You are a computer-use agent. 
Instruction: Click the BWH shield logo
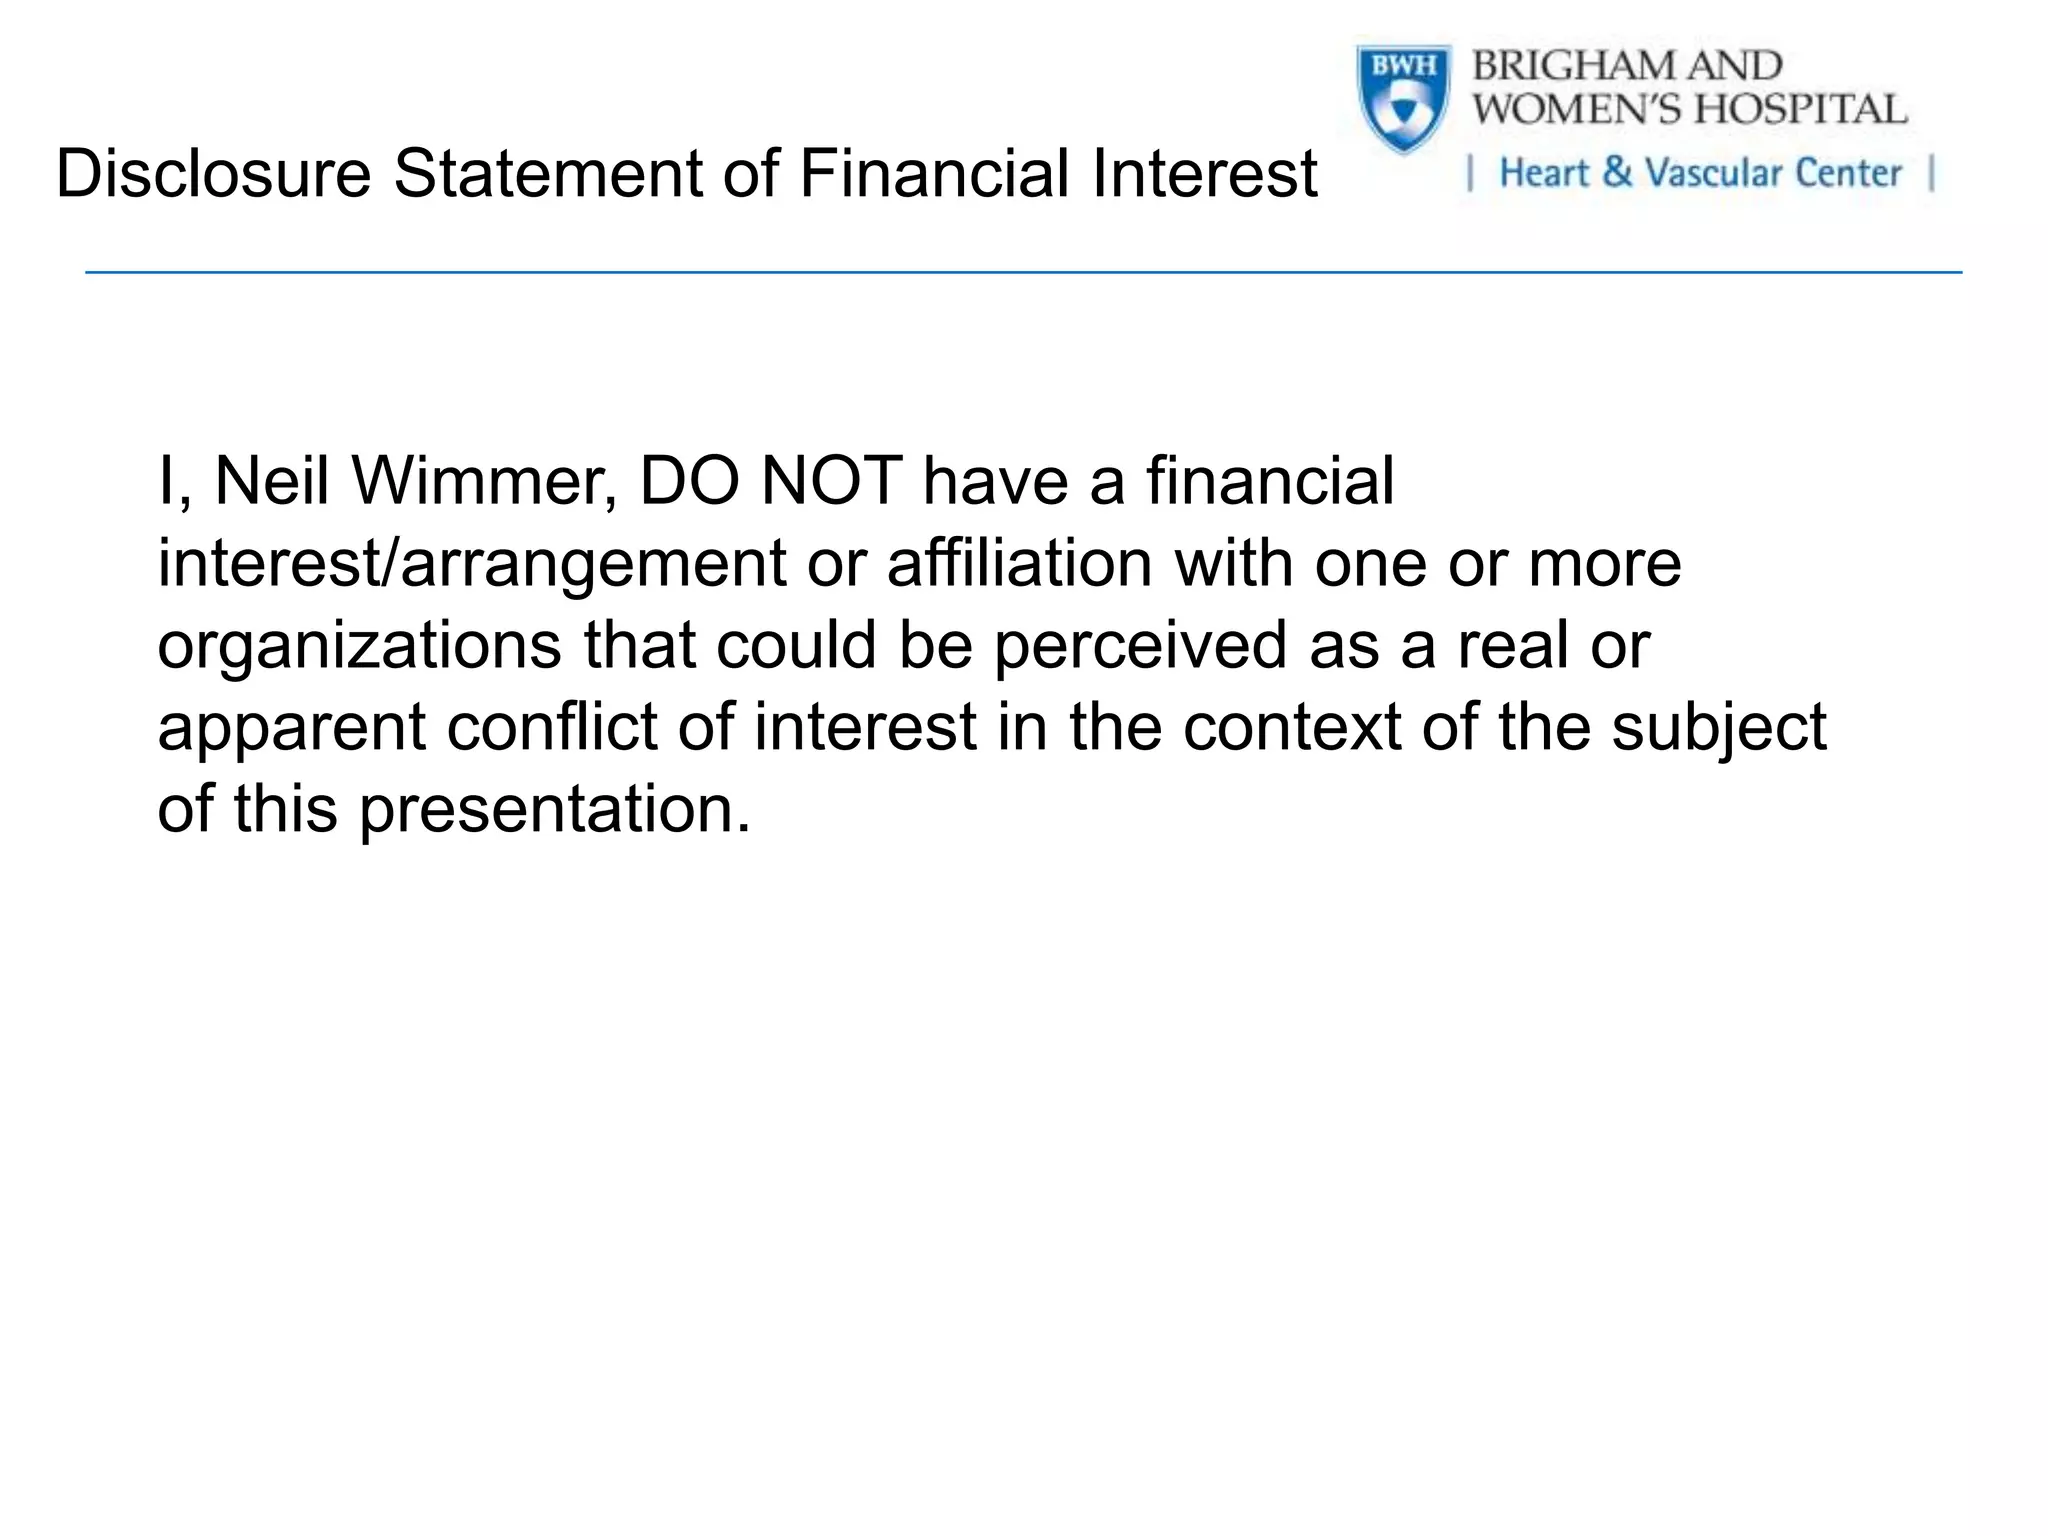click(1403, 99)
